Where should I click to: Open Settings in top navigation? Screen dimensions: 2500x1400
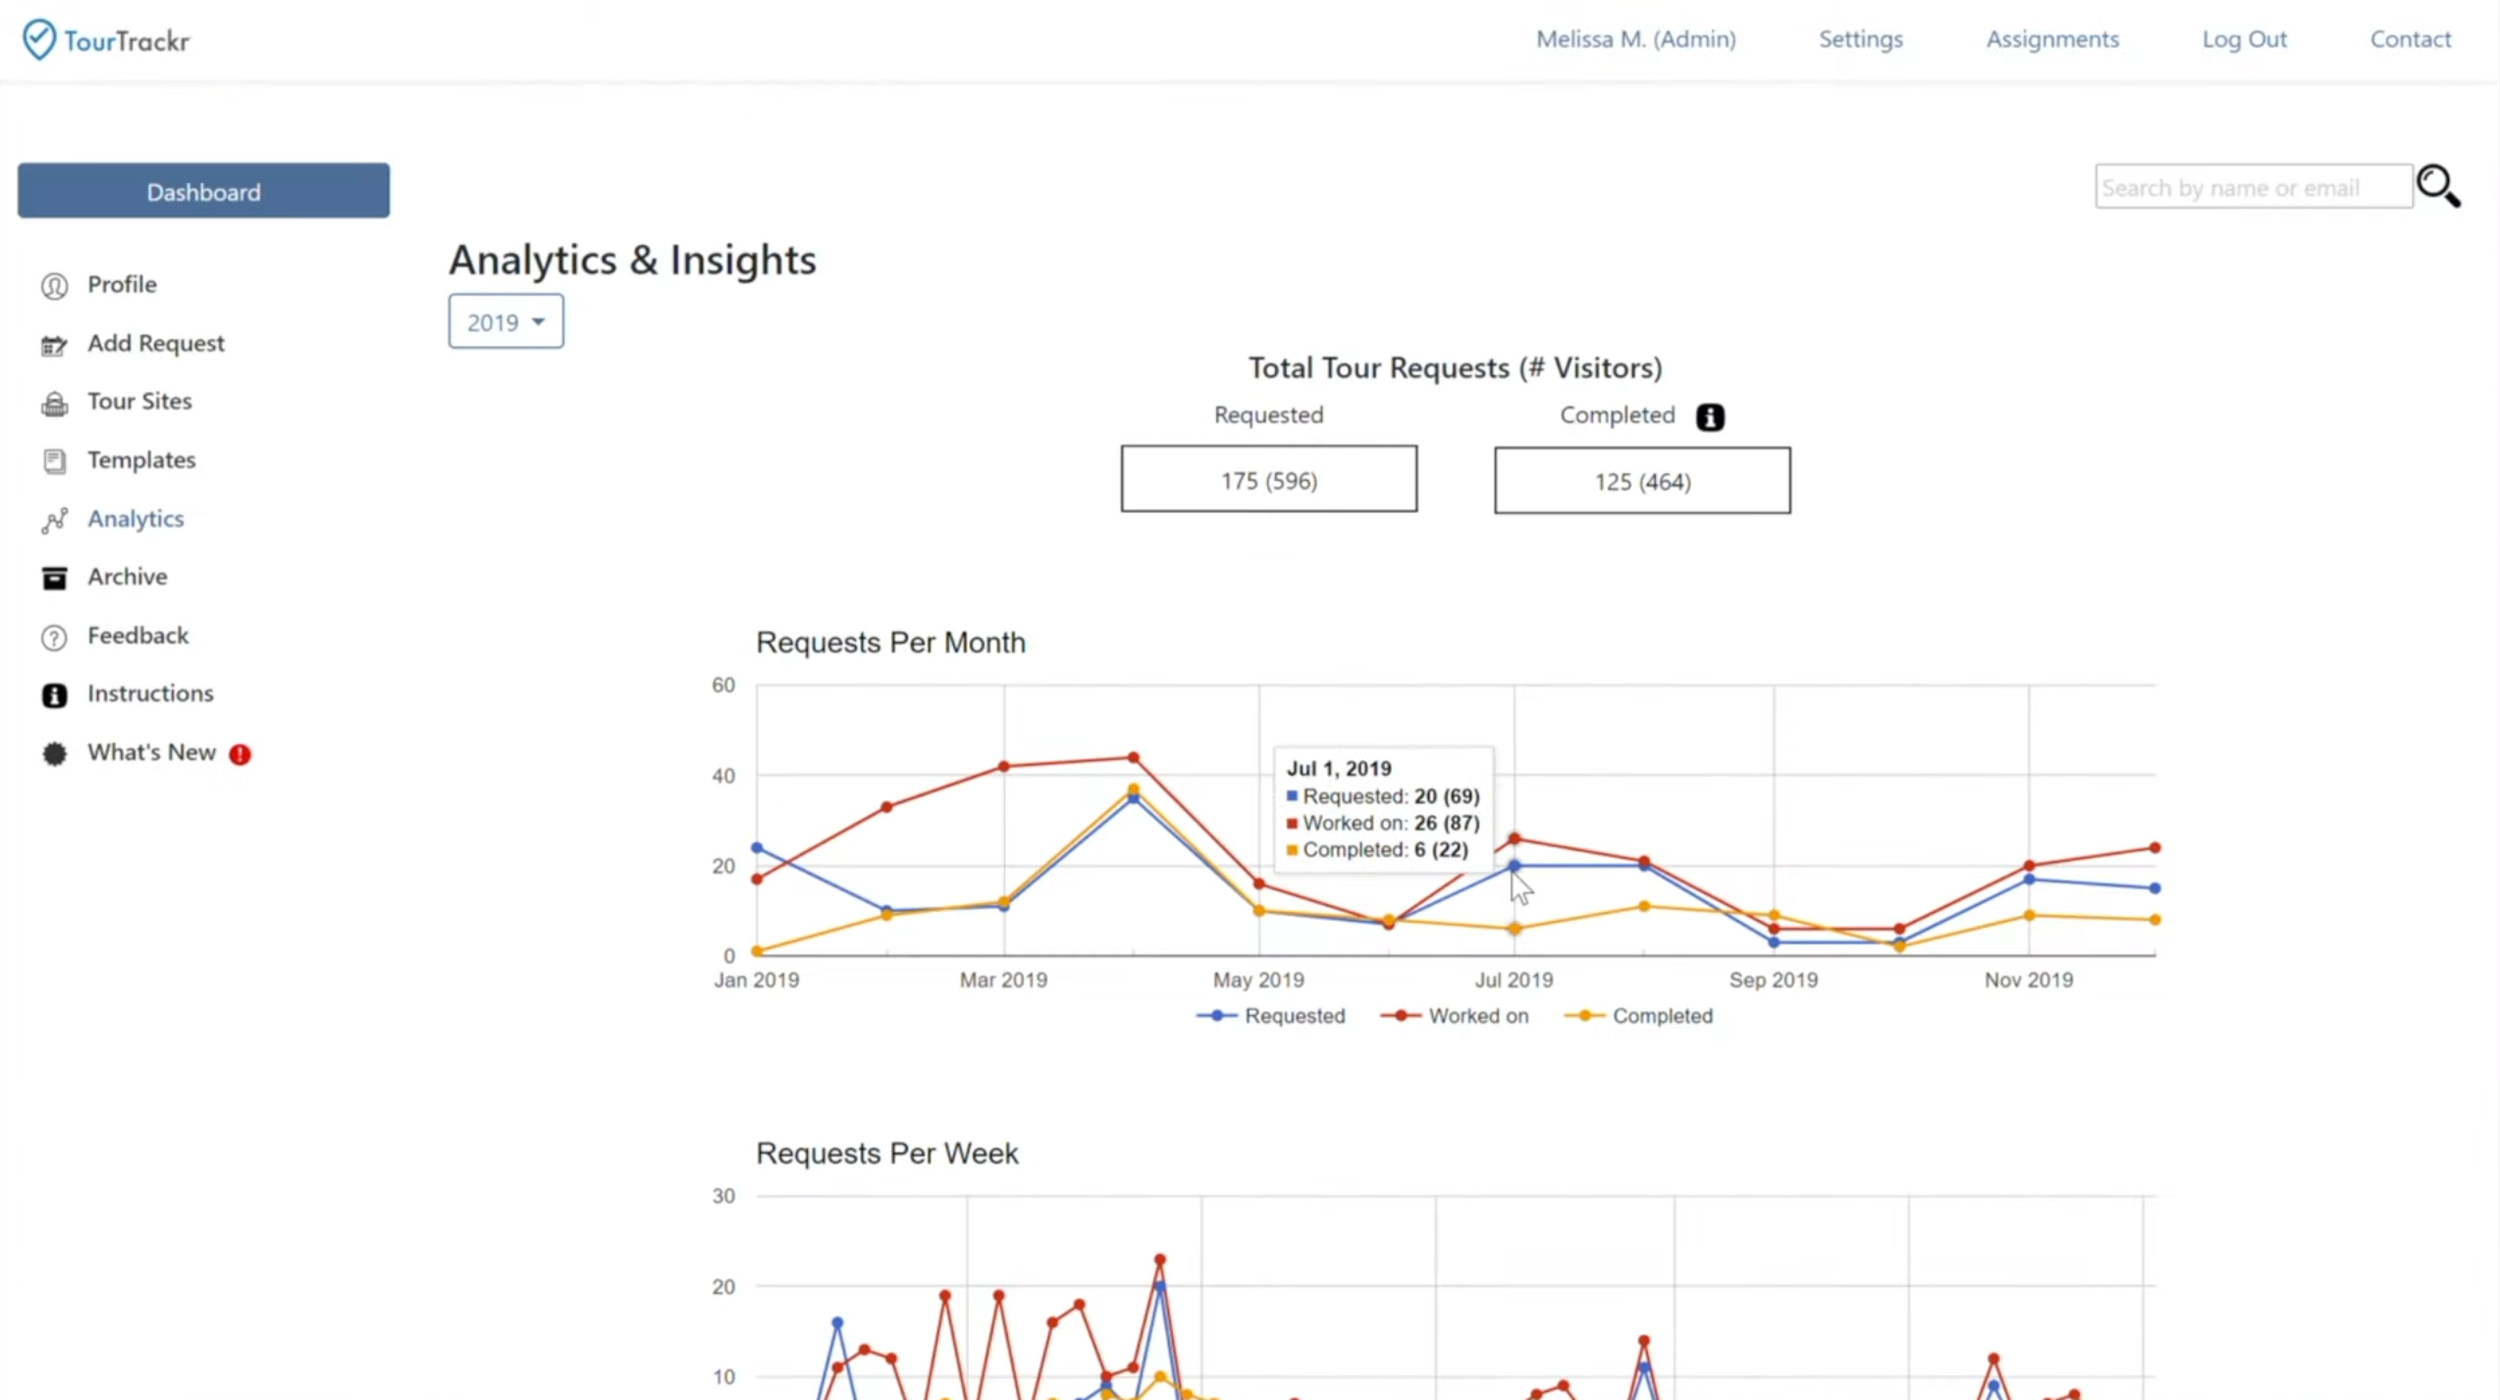(x=1861, y=39)
